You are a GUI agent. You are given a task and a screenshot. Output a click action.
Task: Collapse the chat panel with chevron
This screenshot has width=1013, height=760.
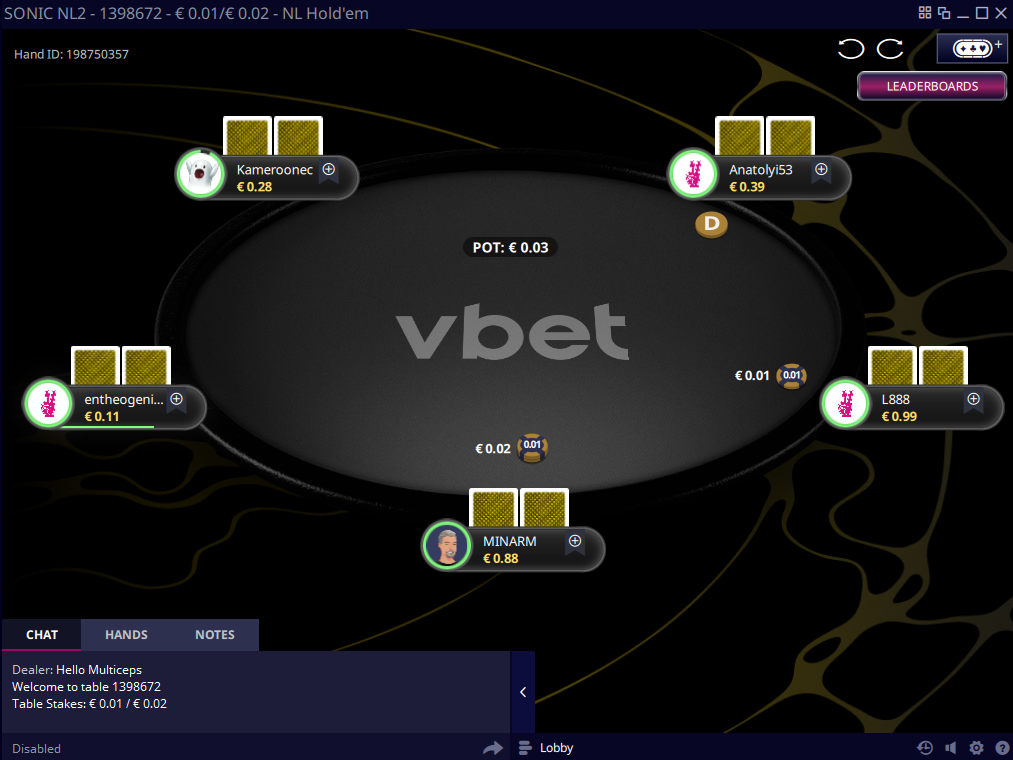pyautogui.click(x=523, y=692)
